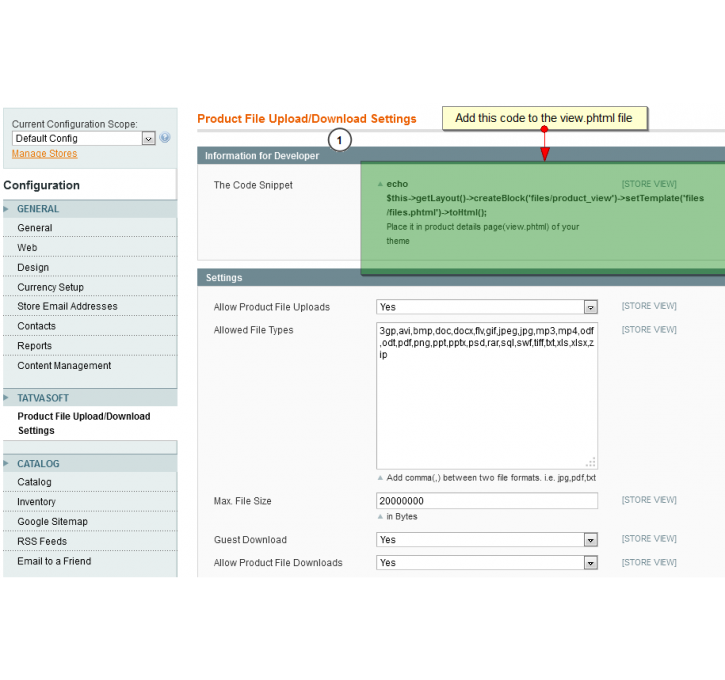725x680 pixels.
Task: Open the General configuration page
Action: pyautogui.click(x=35, y=228)
